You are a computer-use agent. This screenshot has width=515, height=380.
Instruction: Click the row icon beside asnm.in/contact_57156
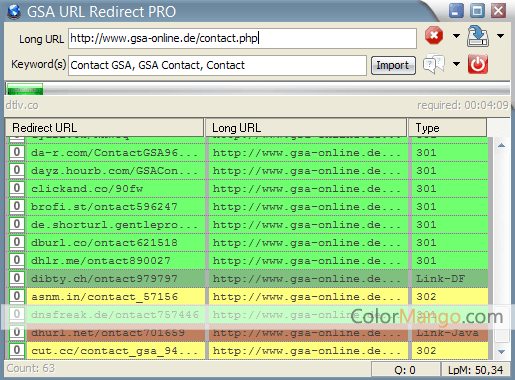coord(17,296)
